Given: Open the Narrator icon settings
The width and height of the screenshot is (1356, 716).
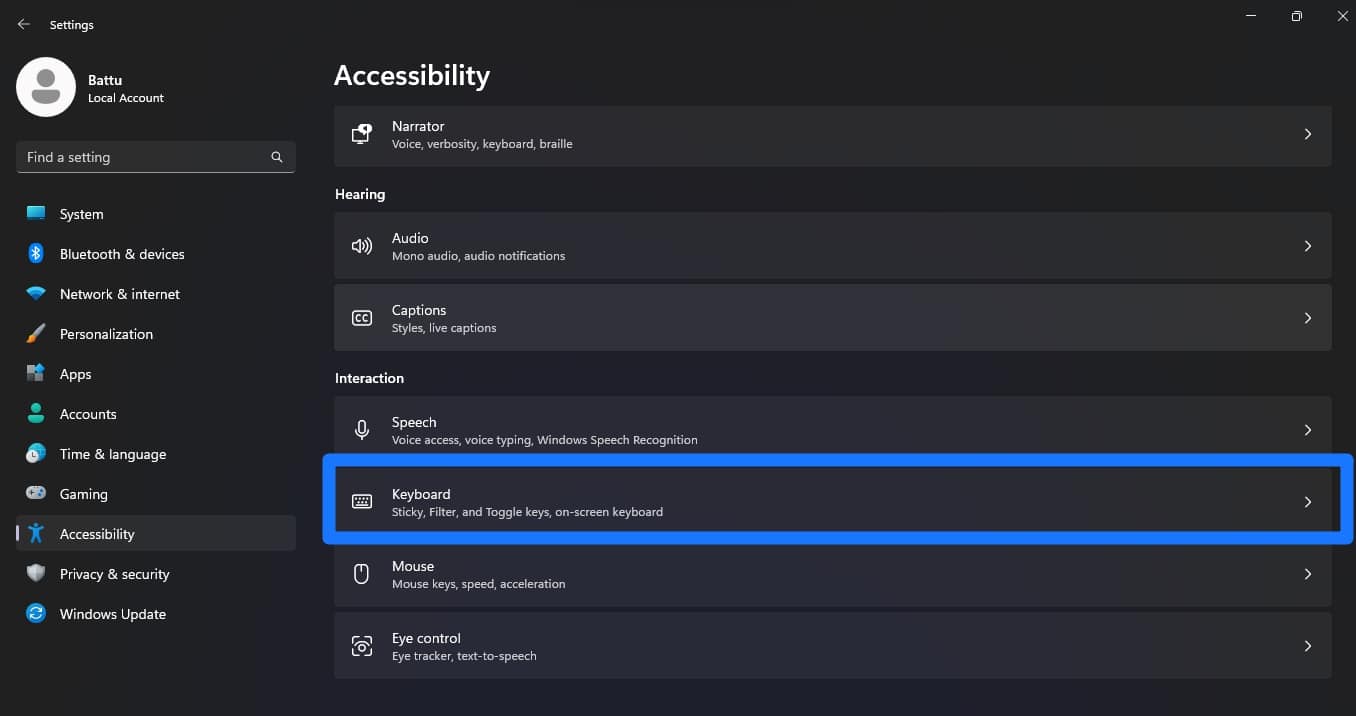Looking at the screenshot, I should coord(361,134).
